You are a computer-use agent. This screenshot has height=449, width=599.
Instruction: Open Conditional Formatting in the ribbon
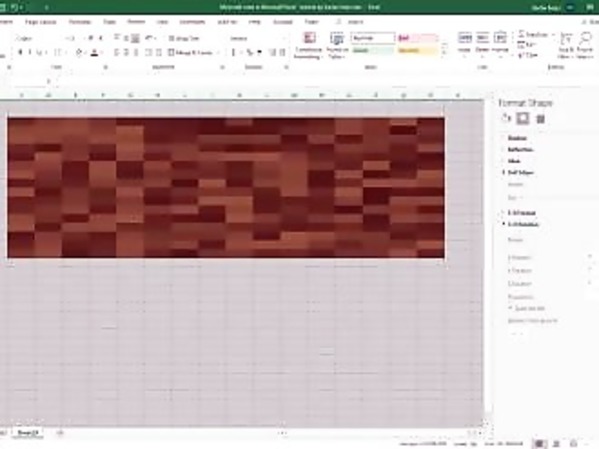point(308,45)
